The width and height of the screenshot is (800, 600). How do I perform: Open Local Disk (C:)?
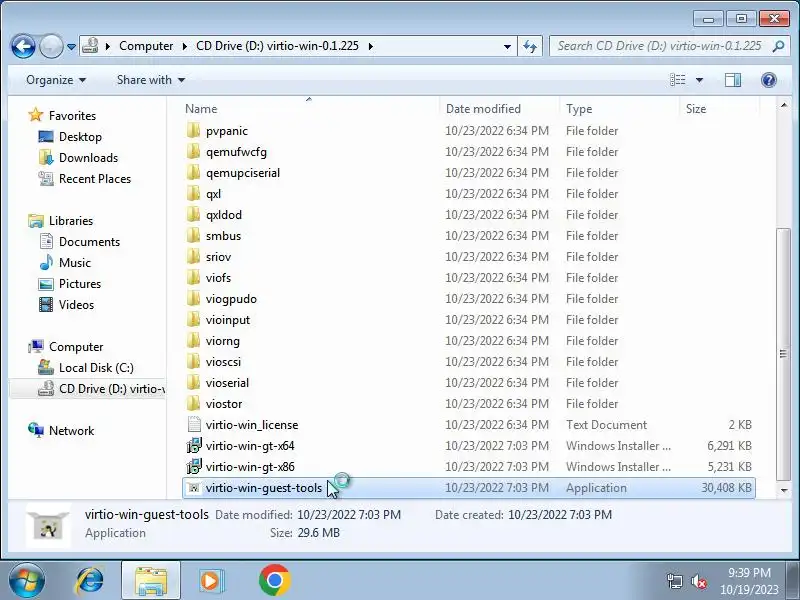pyautogui.click(x=96, y=368)
